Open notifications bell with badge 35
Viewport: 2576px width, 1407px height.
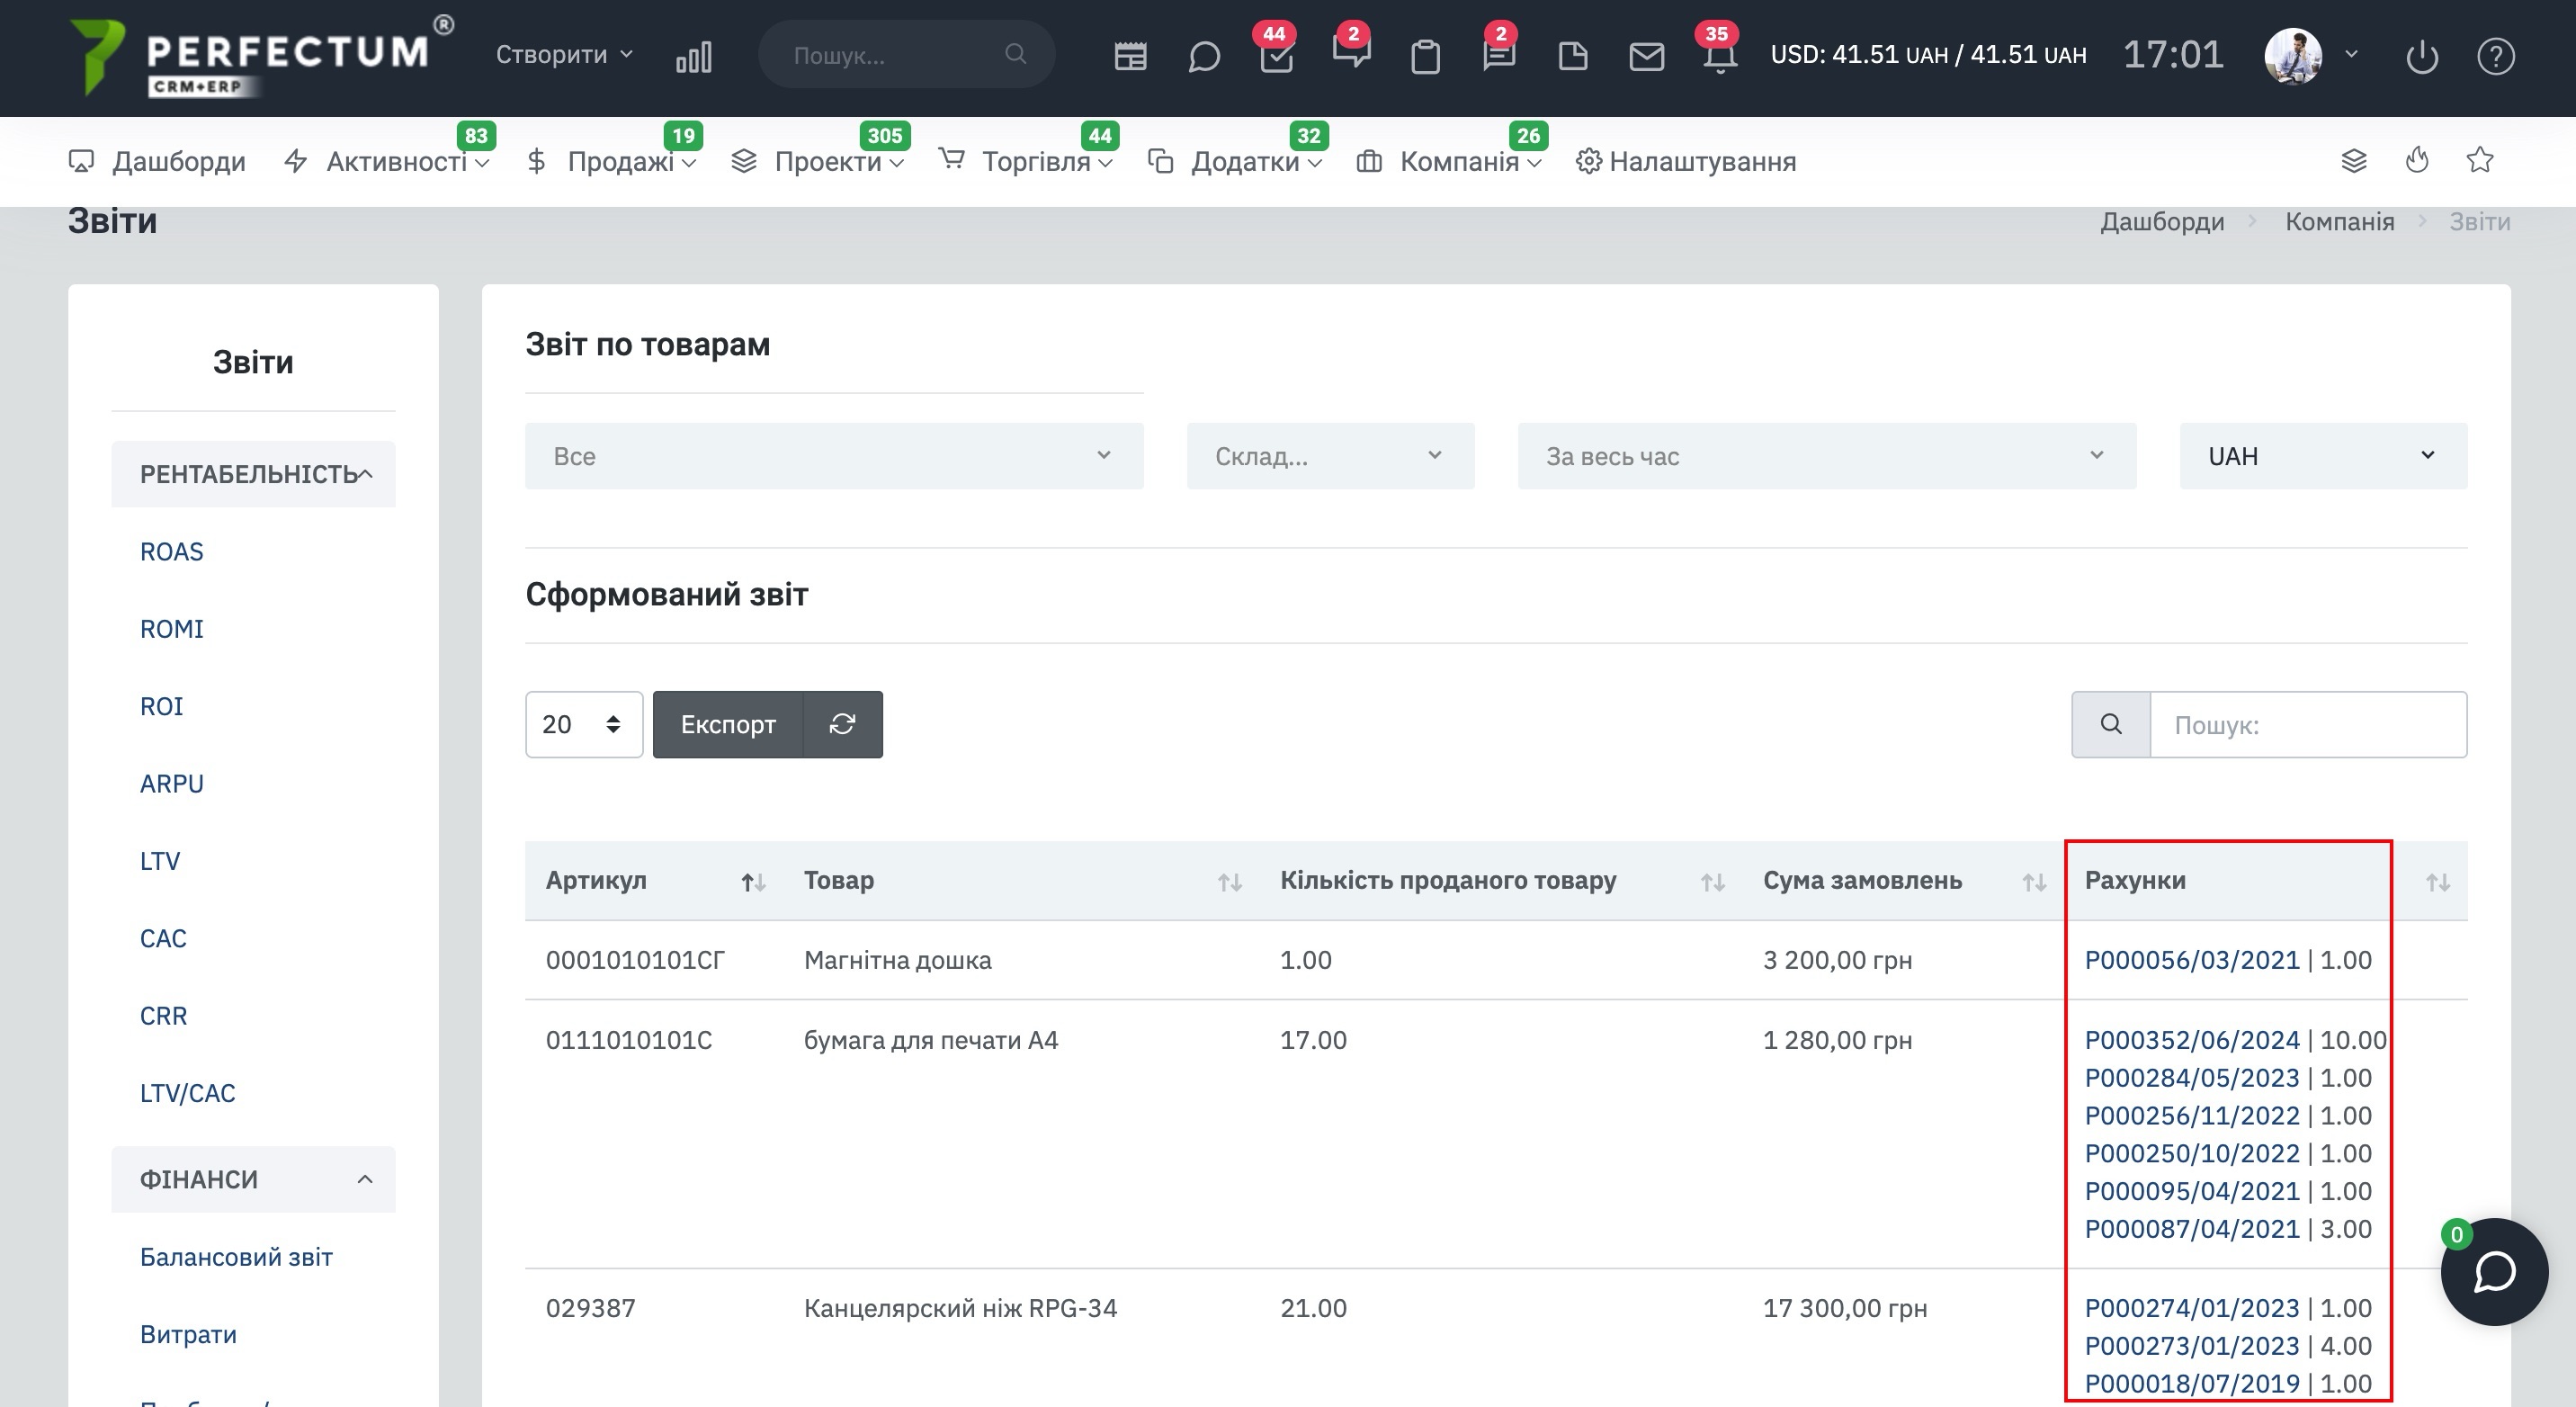1719,57
